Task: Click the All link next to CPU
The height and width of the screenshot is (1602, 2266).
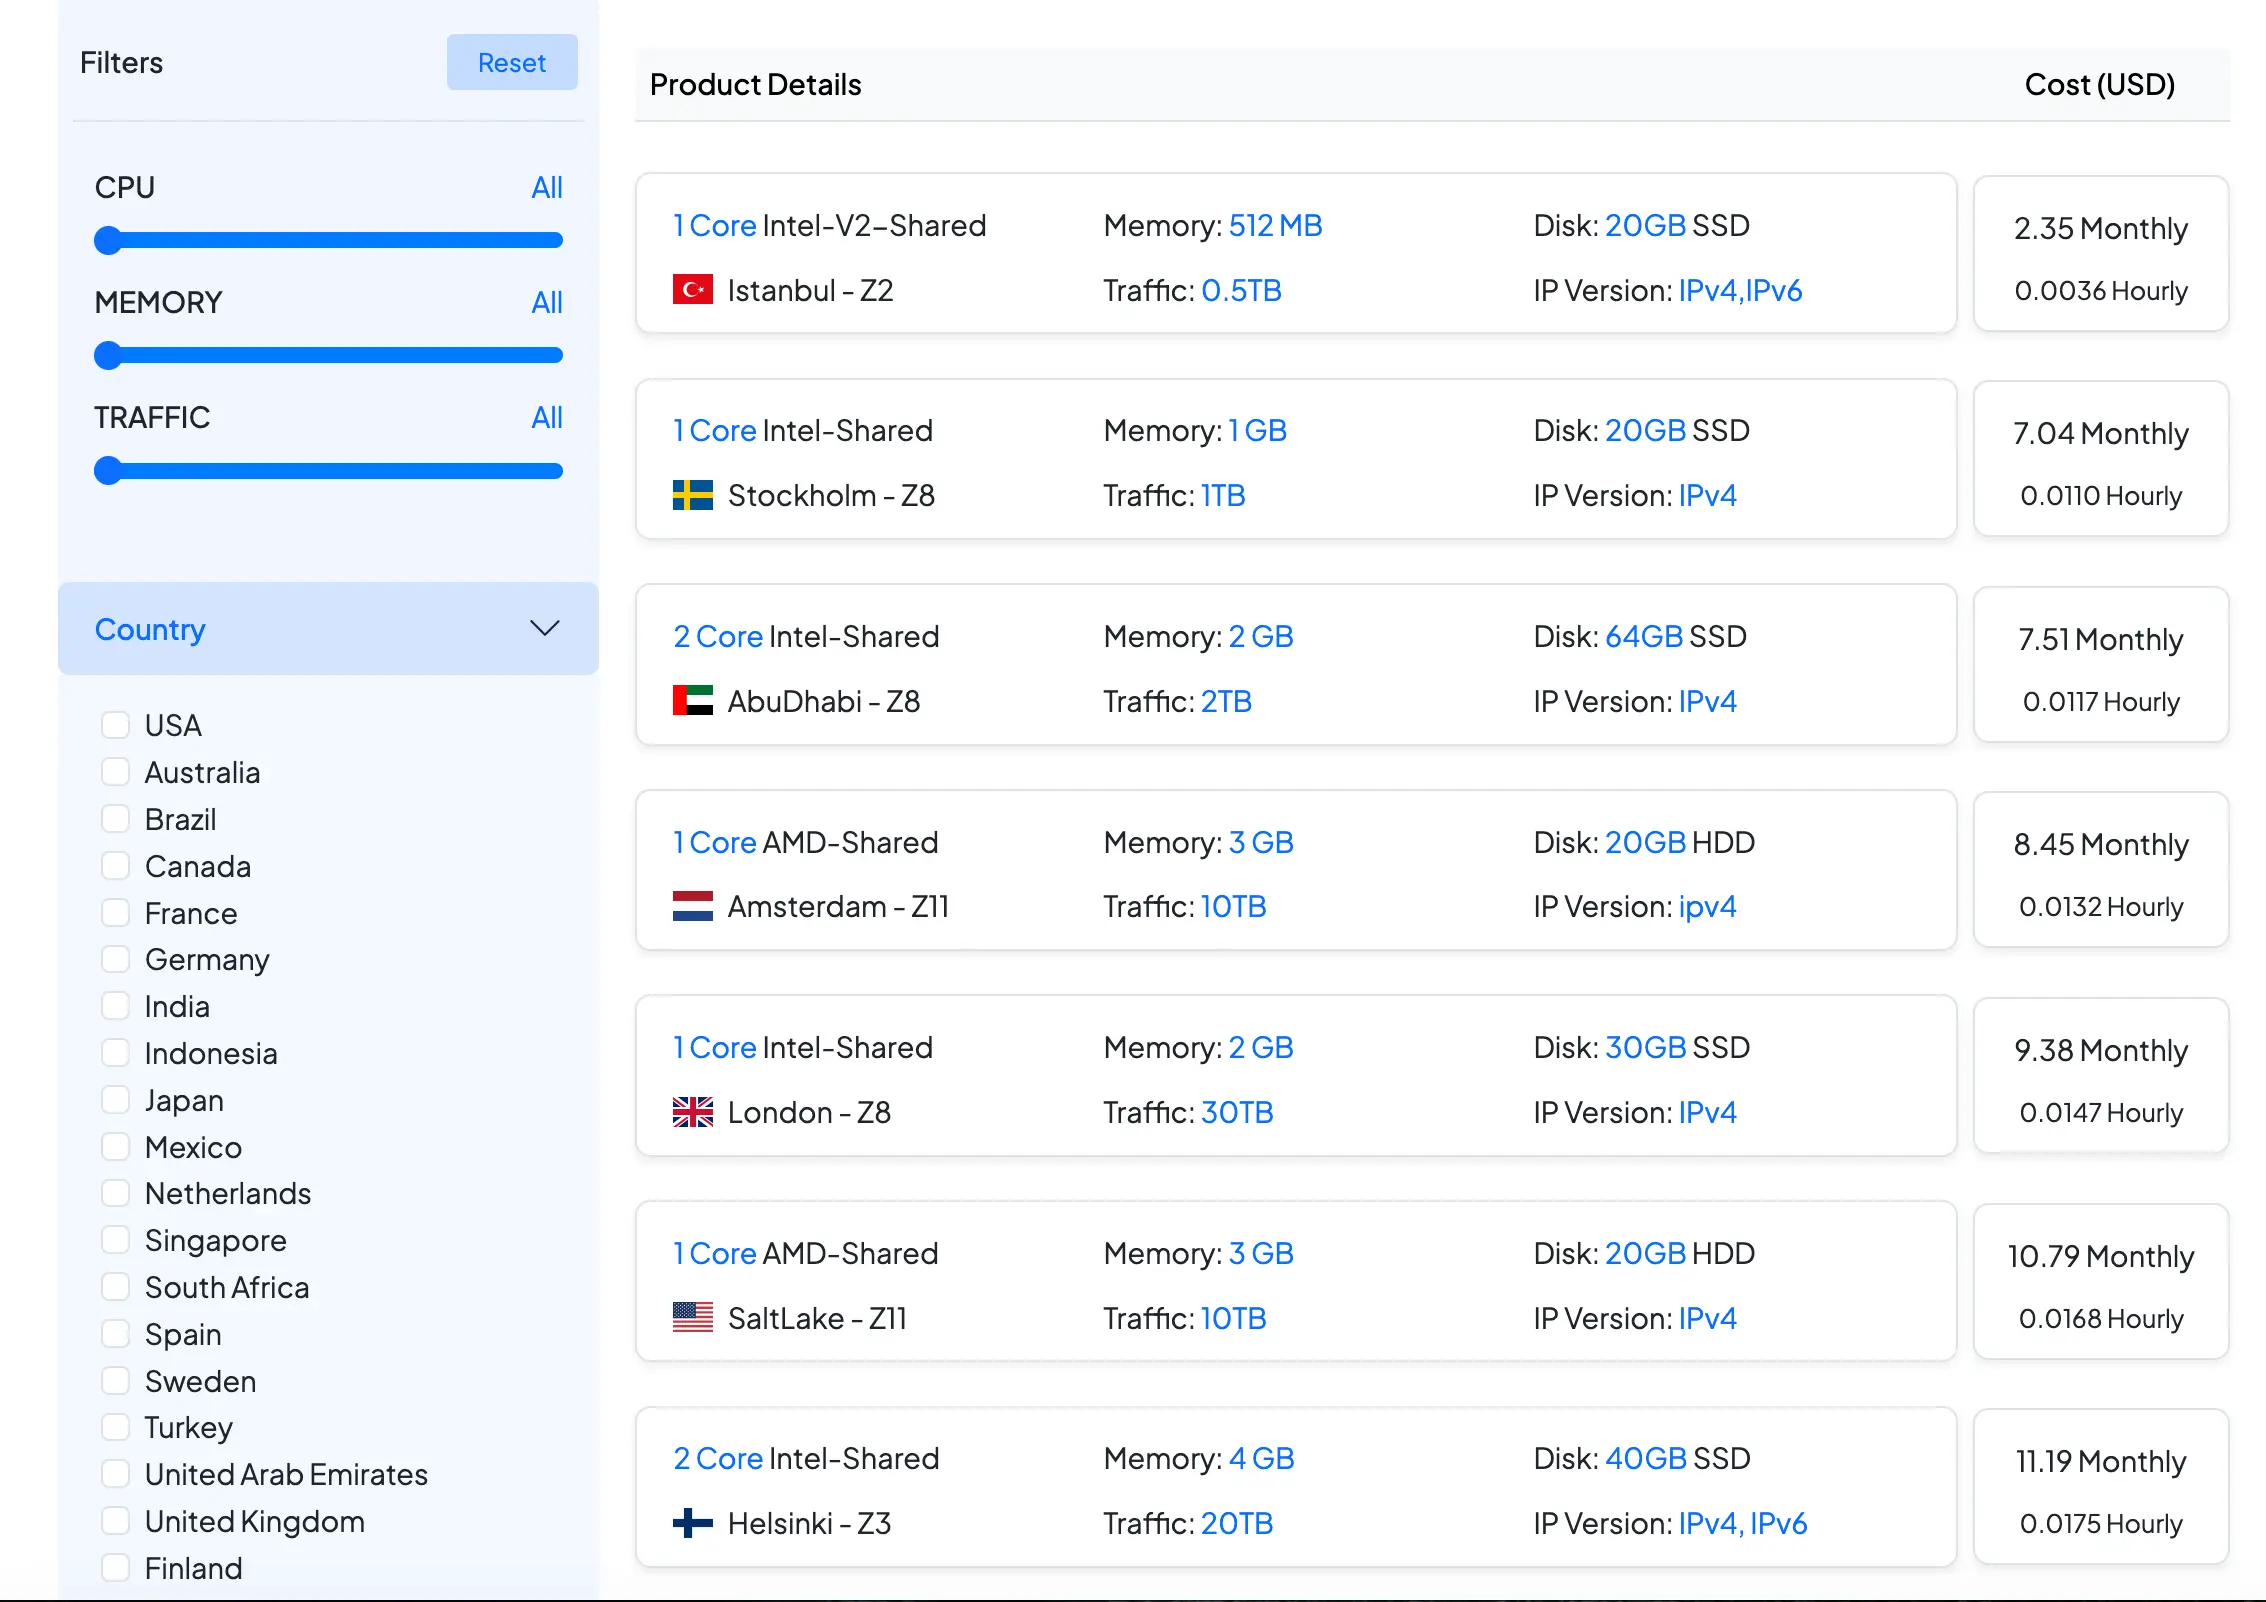Action: point(546,187)
